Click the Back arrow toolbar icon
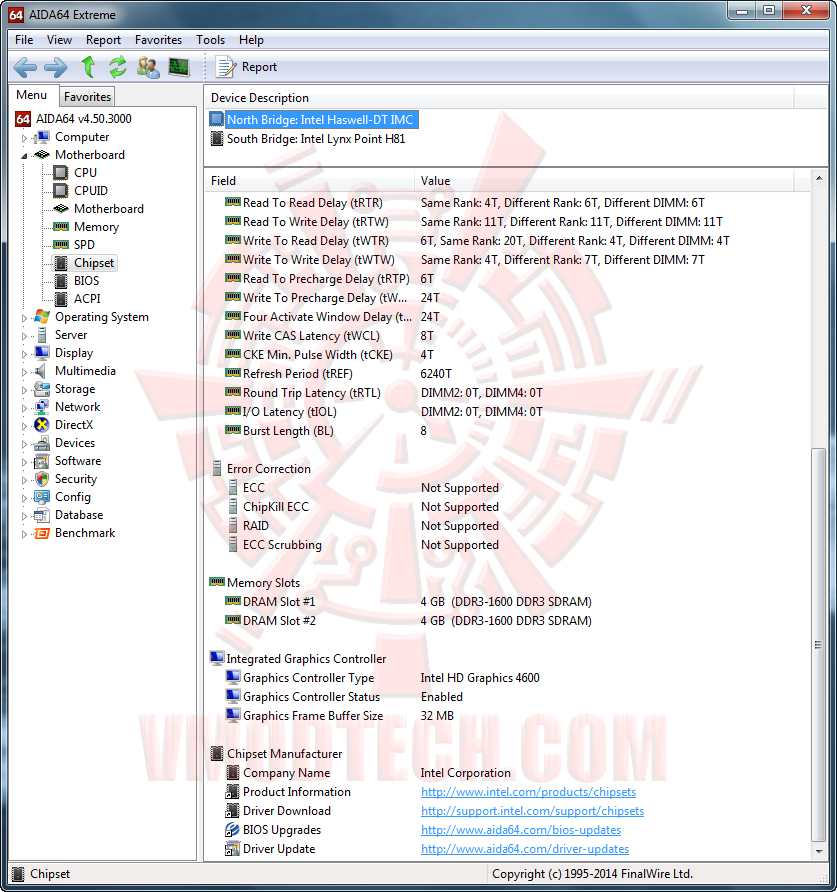 (x=25, y=67)
